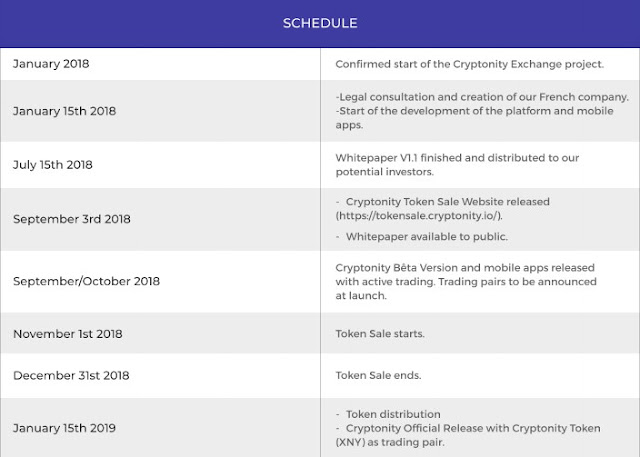The image size is (640, 457).
Task: Click 'Whitepaper available to public' bullet
Action: 427,237
